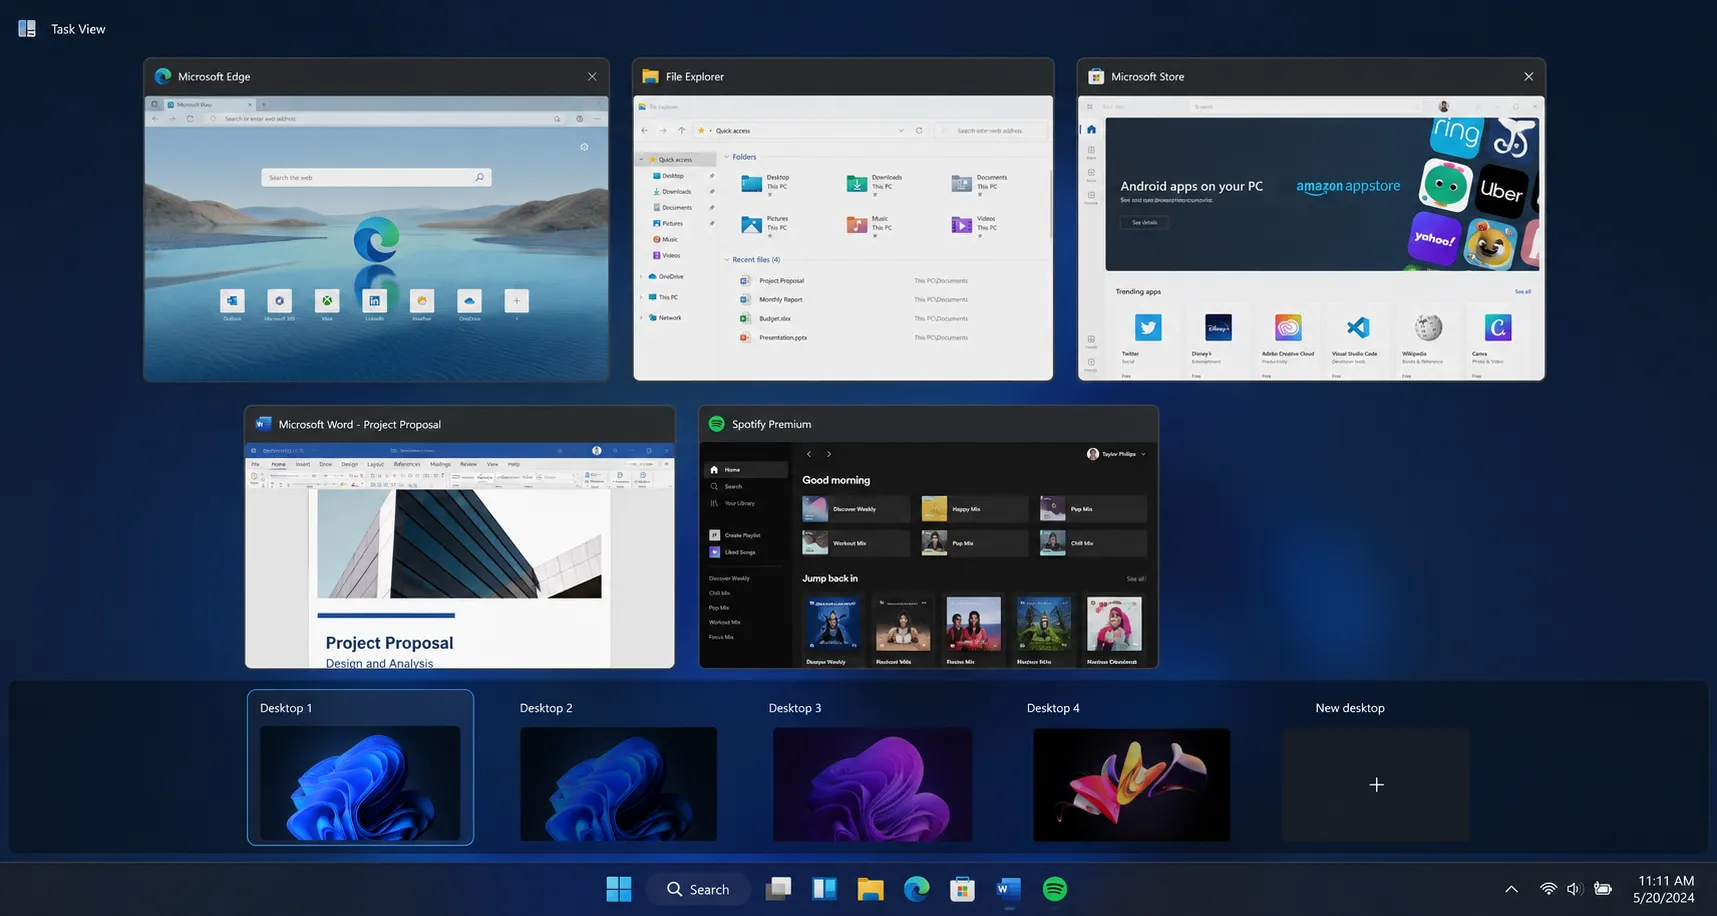Open the File menu in Word
The width and height of the screenshot is (1717, 916).
pyautogui.click(x=255, y=464)
